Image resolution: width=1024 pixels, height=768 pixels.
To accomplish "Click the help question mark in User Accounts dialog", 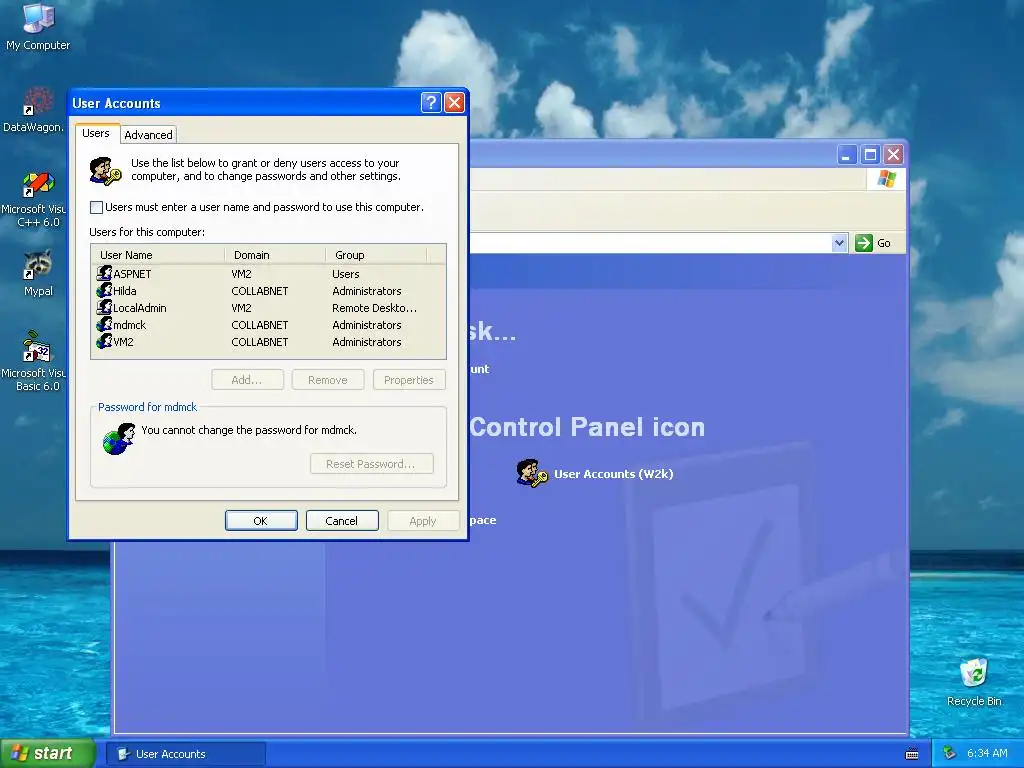I will pyautogui.click(x=431, y=103).
